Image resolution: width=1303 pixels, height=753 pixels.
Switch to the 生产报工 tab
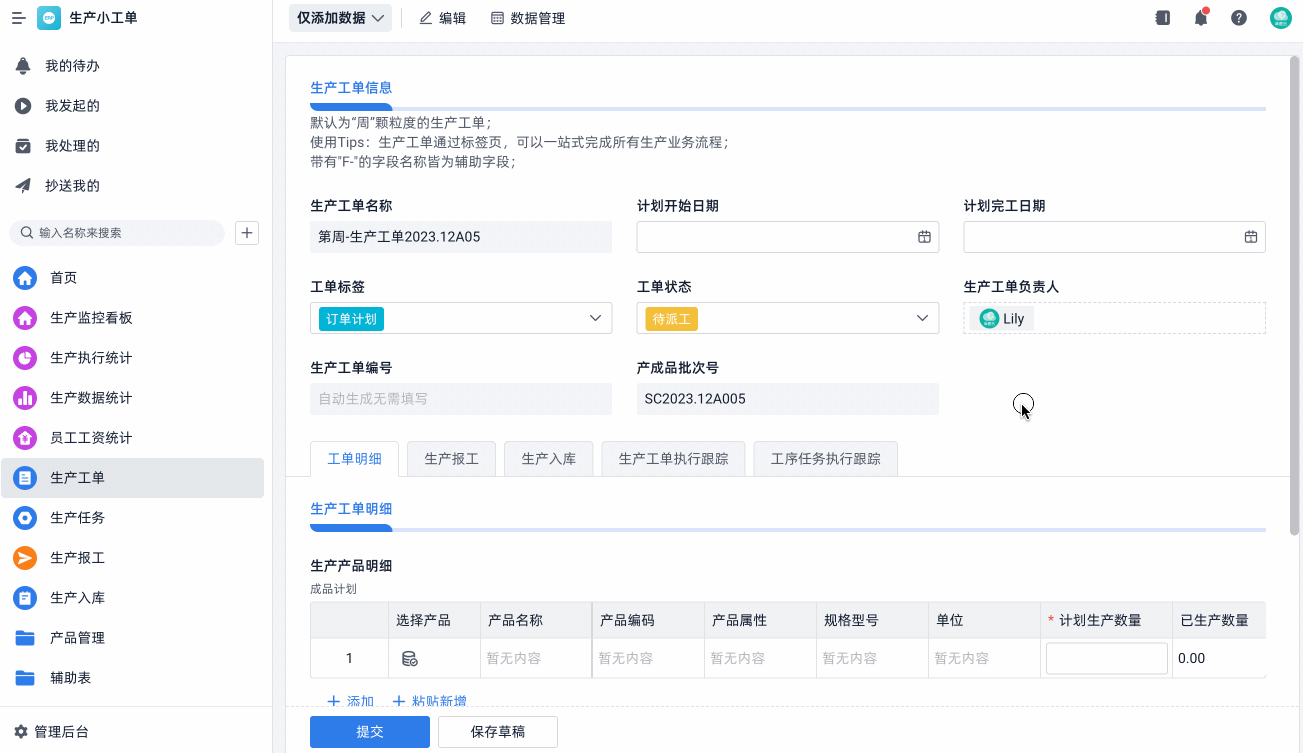(451, 459)
